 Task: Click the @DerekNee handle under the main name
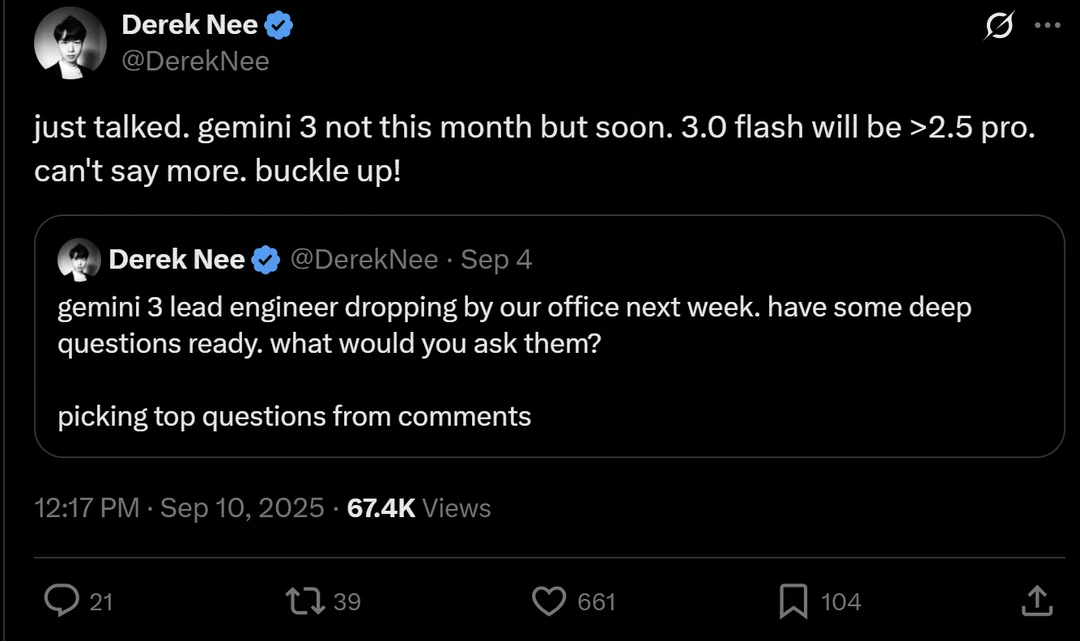[195, 61]
